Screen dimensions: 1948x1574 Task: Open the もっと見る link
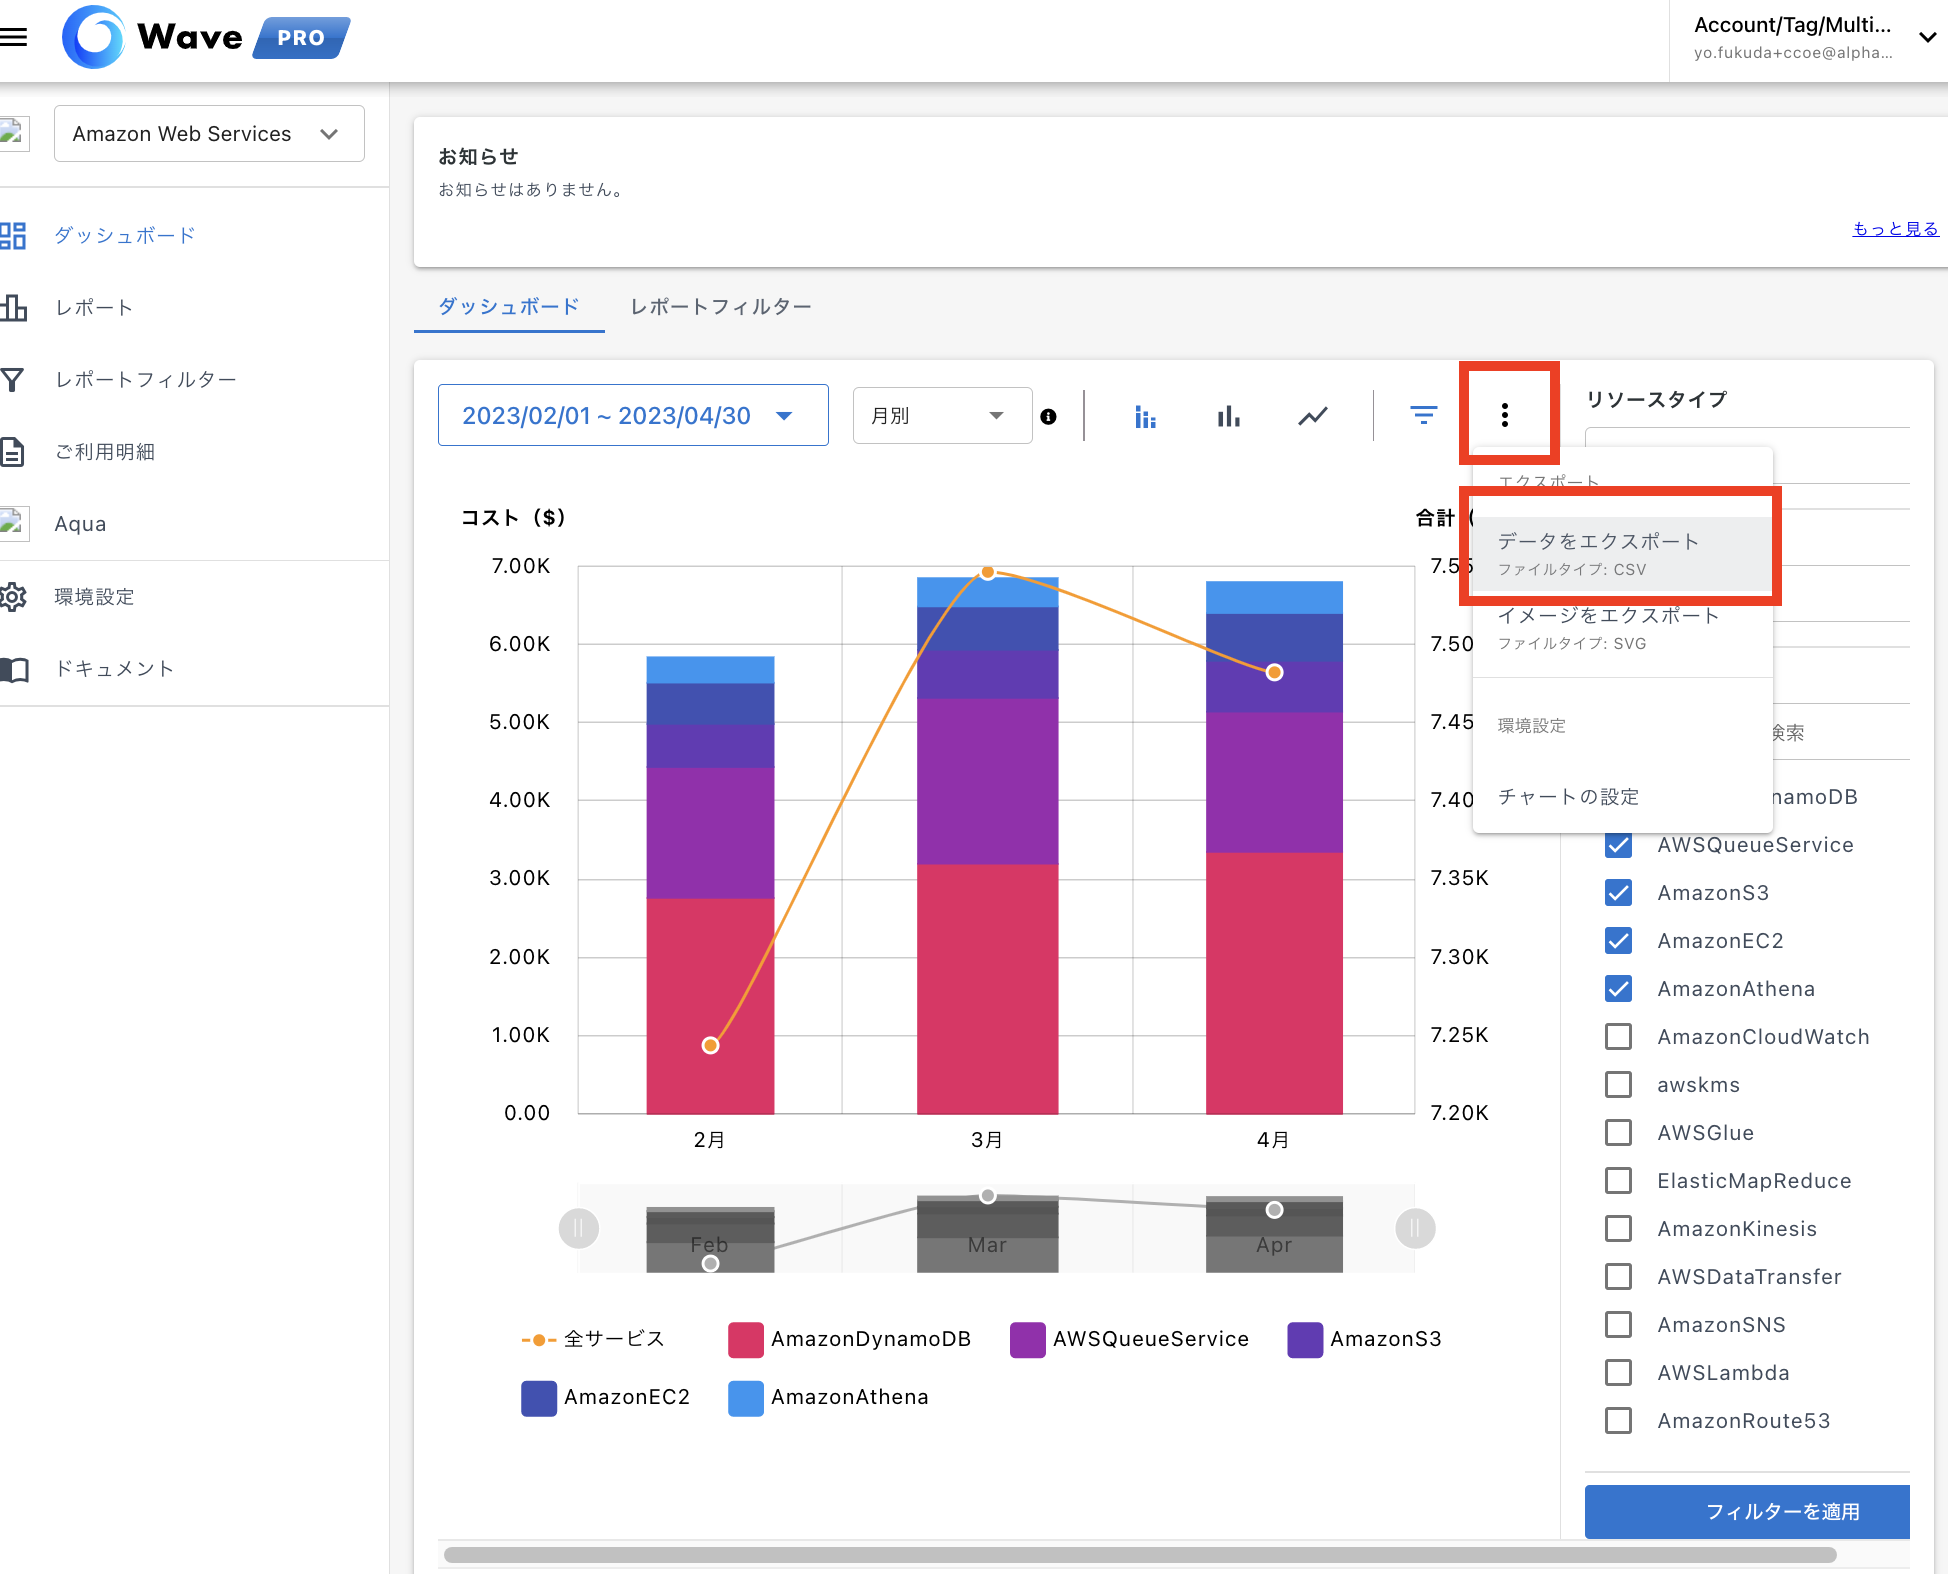coord(1895,229)
